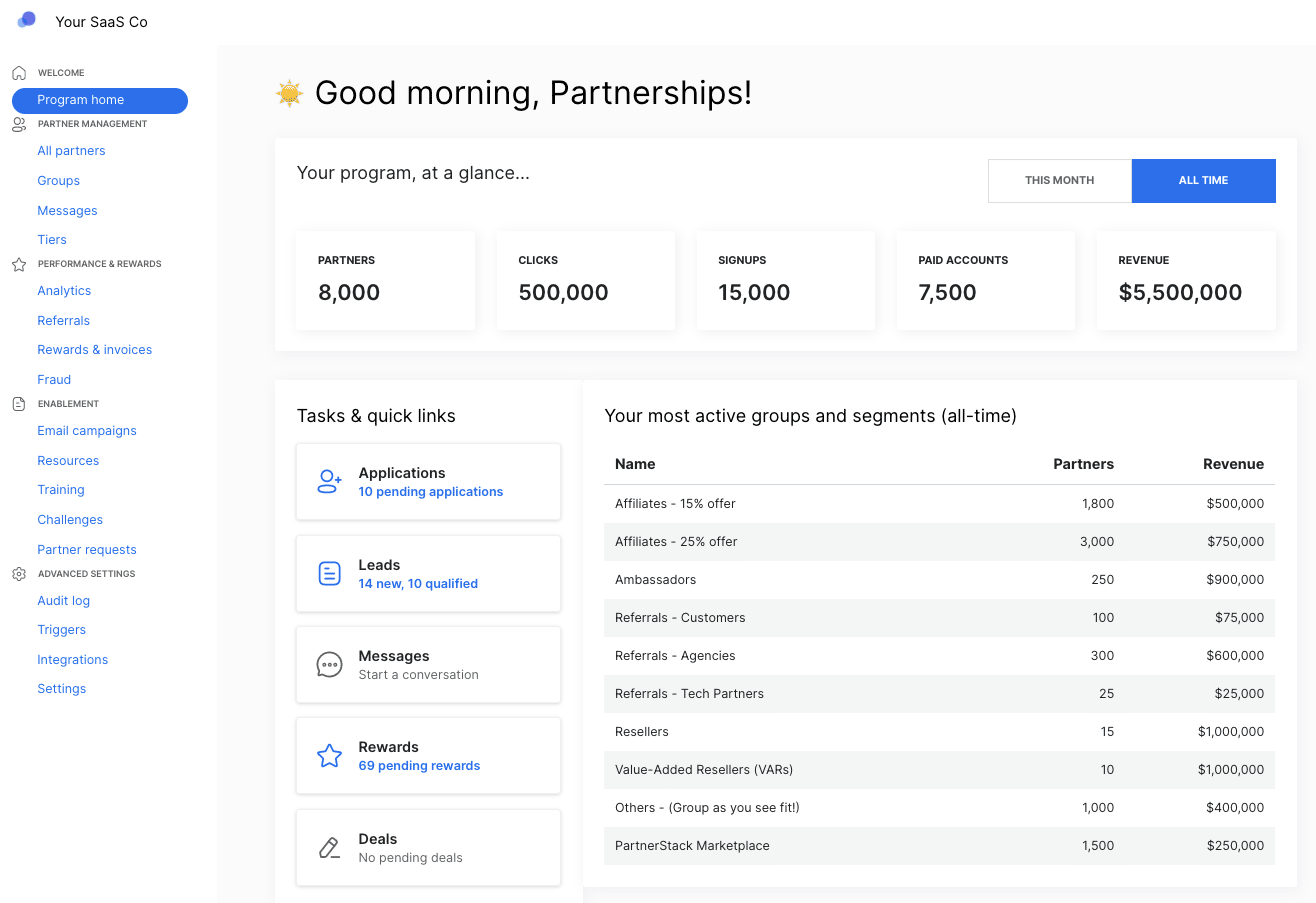The height and width of the screenshot is (903, 1316).
Task: Select the Welcome home icon in the sidebar
Action: click(18, 72)
